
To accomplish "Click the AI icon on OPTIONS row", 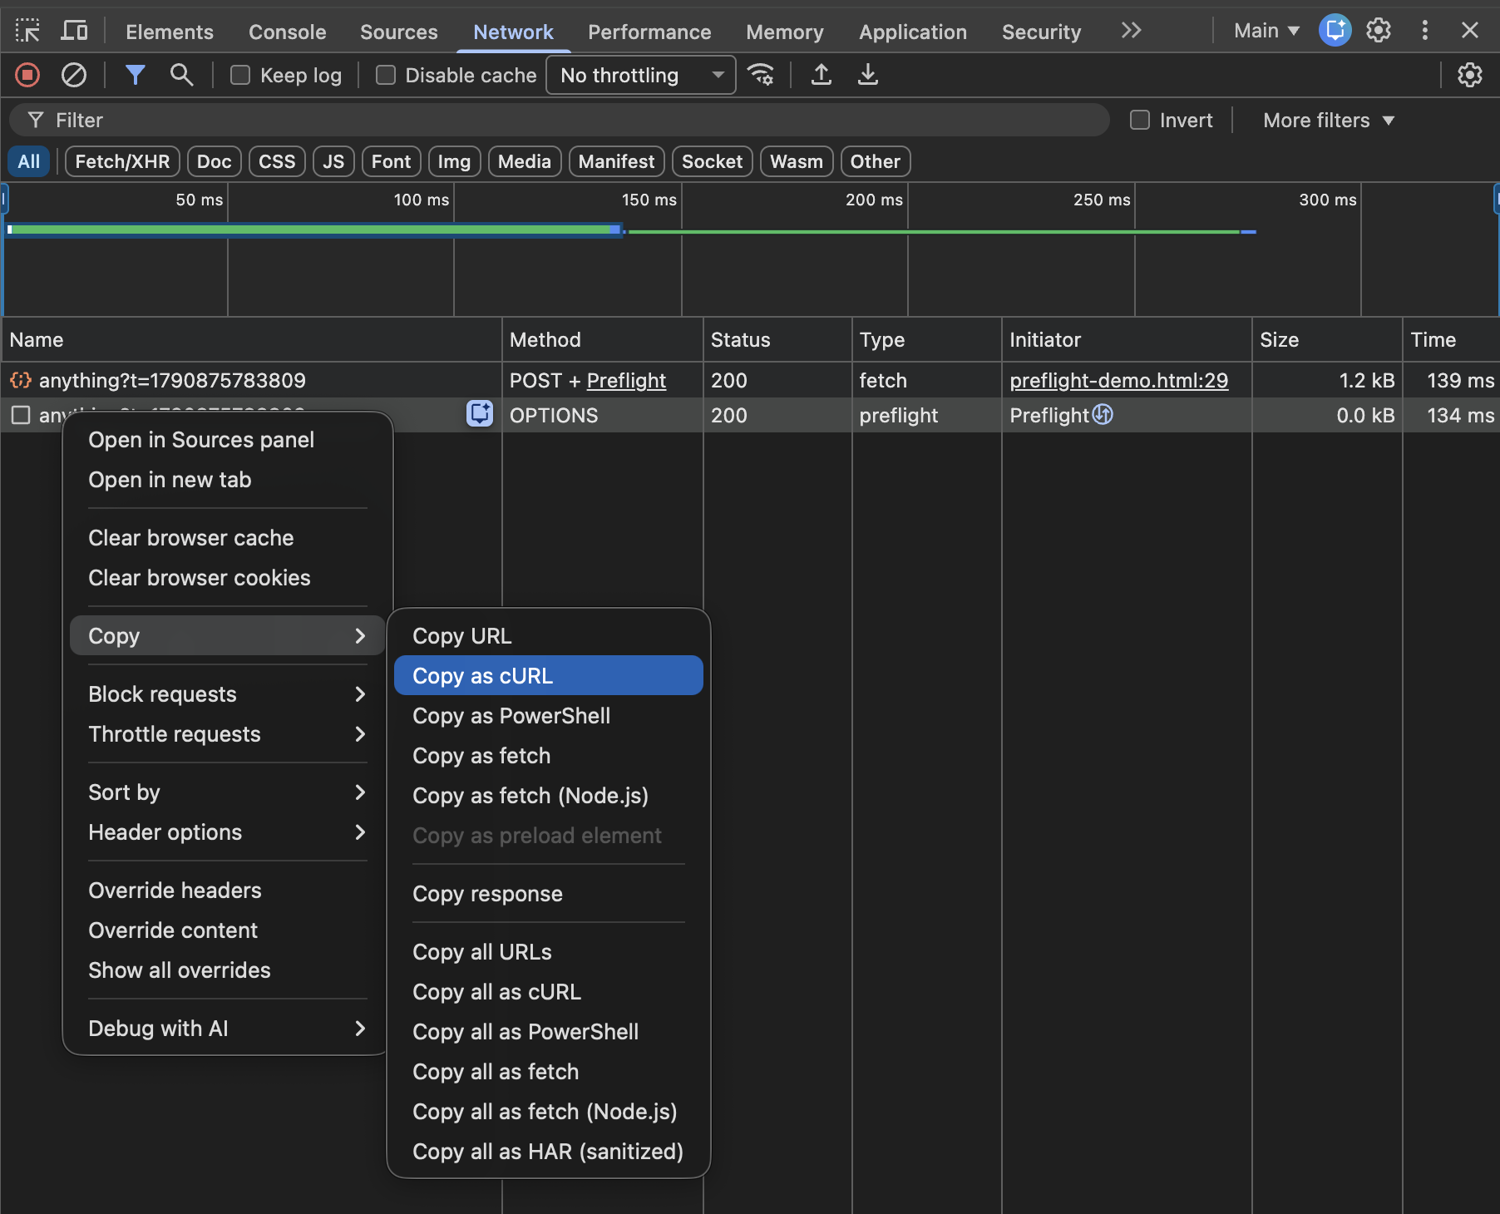I will pos(480,414).
